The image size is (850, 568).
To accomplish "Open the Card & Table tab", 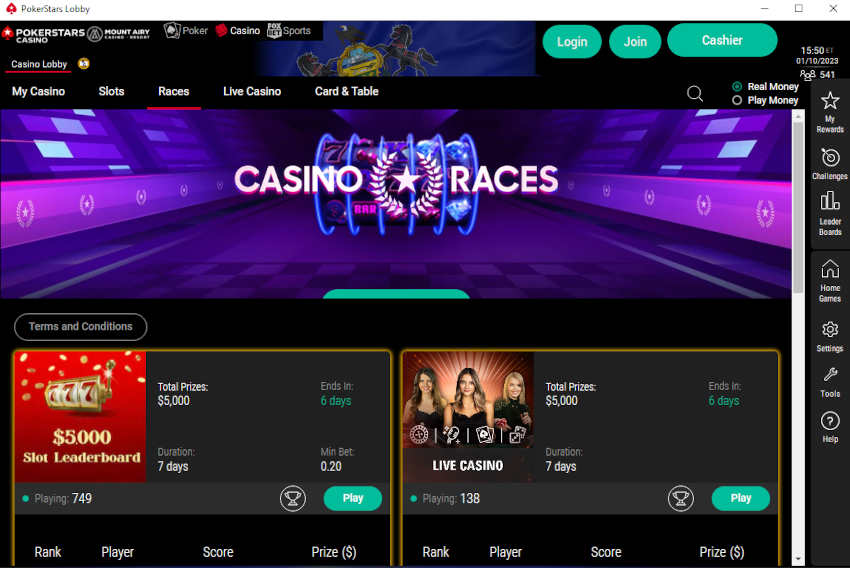I will pyautogui.click(x=346, y=92).
